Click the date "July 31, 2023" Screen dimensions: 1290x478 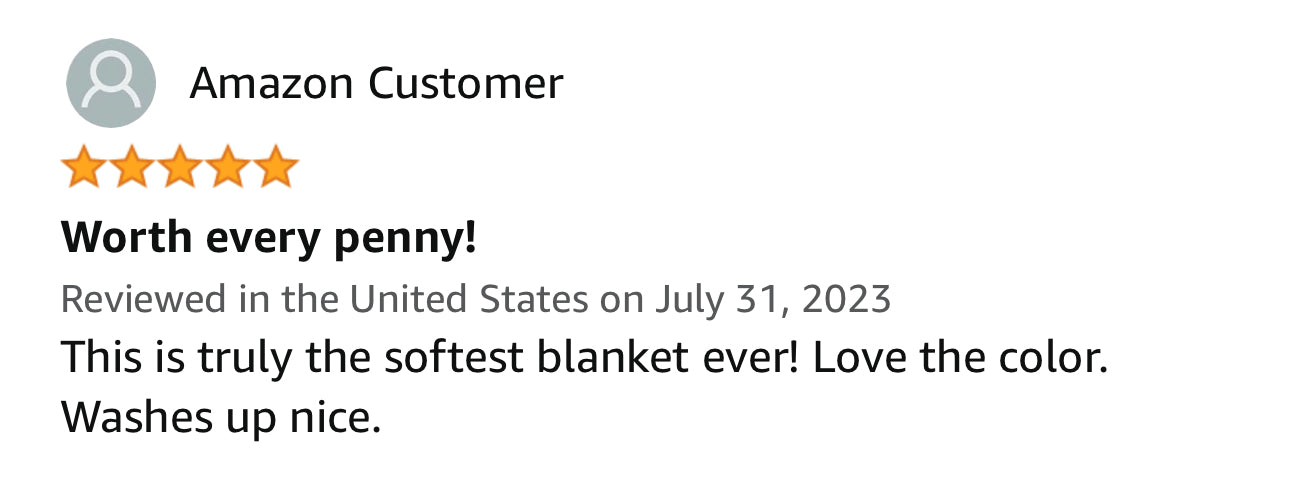pyautogui.click(x=773, y=299)
